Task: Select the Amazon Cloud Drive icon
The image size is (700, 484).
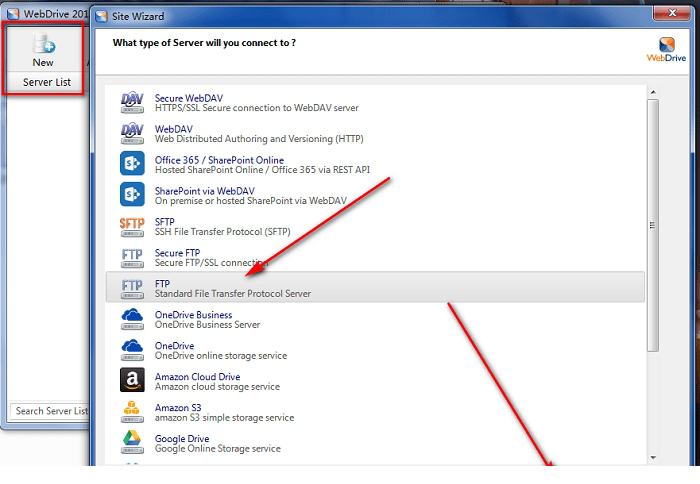Action: pos(132,381)
